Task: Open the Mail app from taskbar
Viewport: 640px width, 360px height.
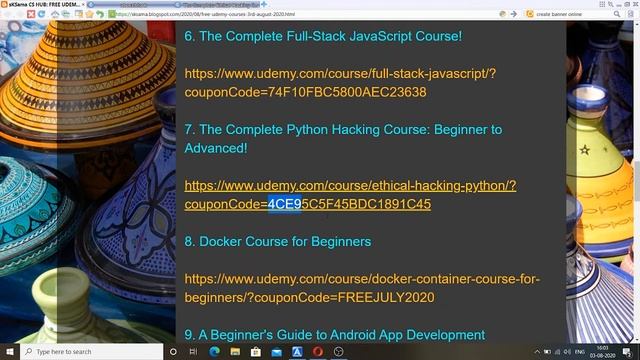Action: pyautogui.click(x=276, y=351)
